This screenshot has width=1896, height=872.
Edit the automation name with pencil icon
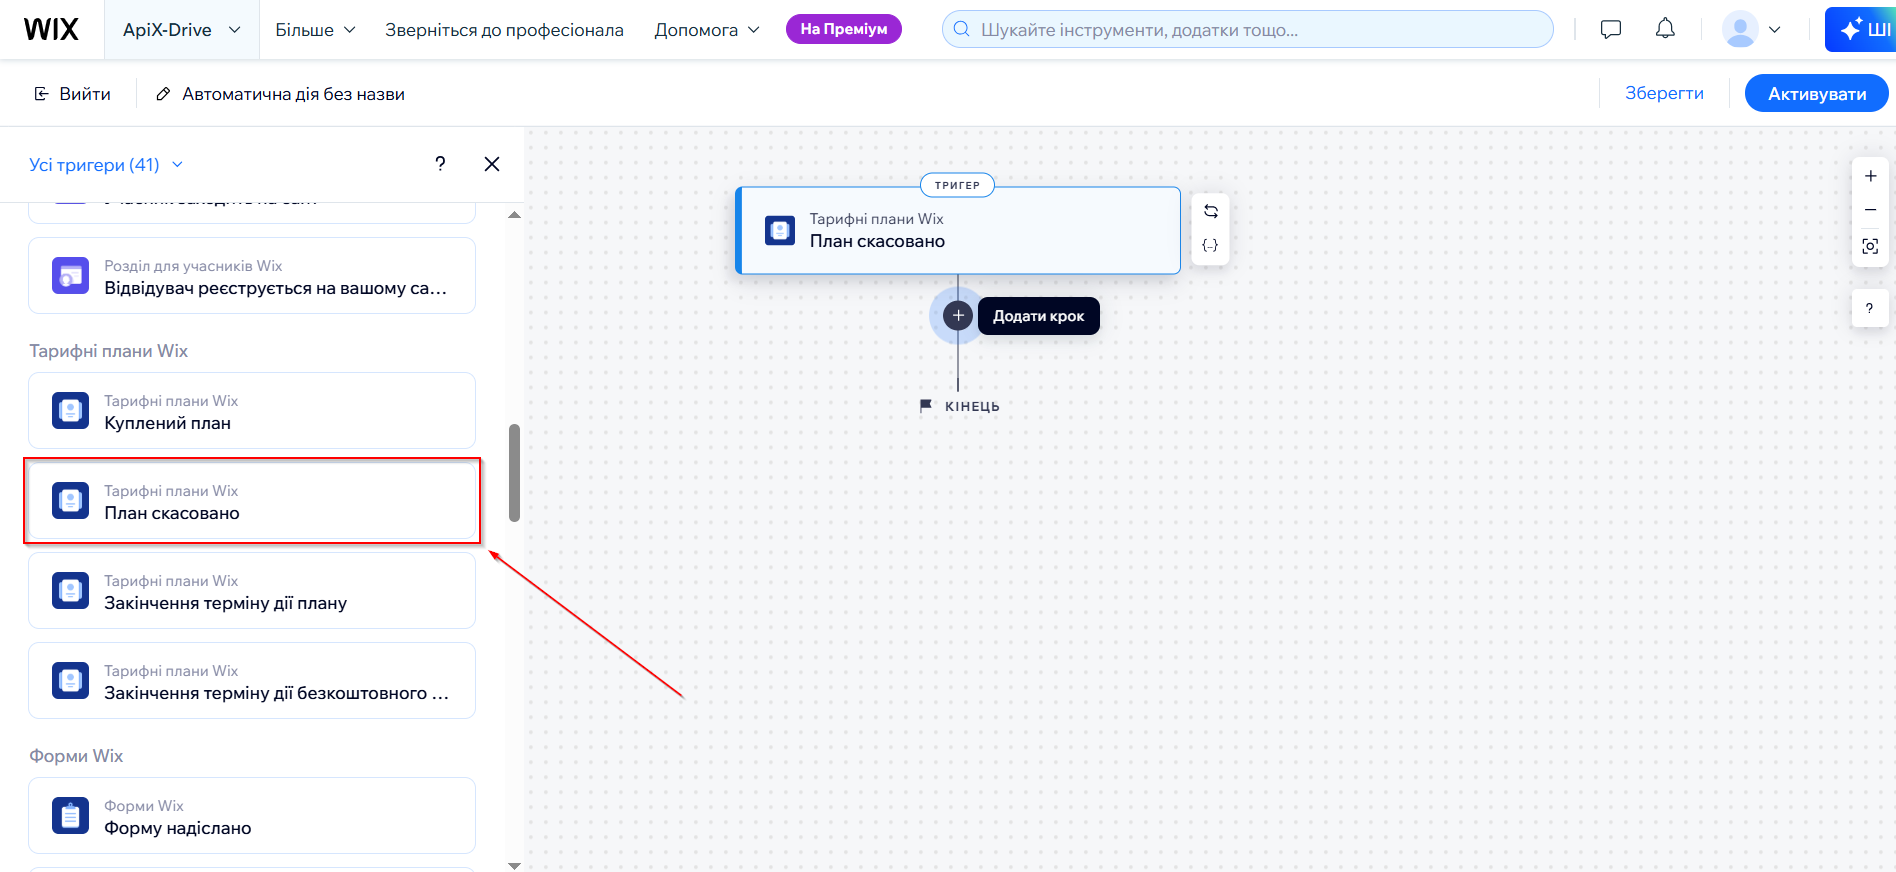(x=163, y=94)
